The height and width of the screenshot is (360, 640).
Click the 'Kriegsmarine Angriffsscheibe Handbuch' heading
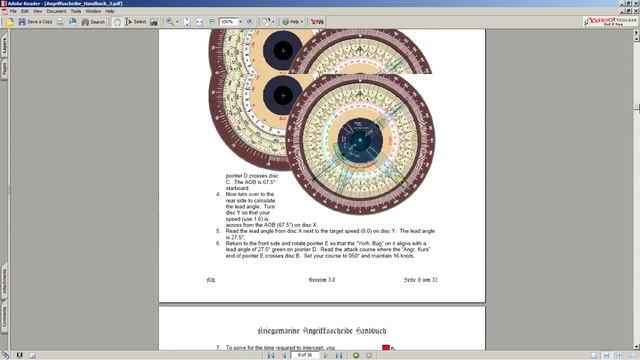pos(322,331)
